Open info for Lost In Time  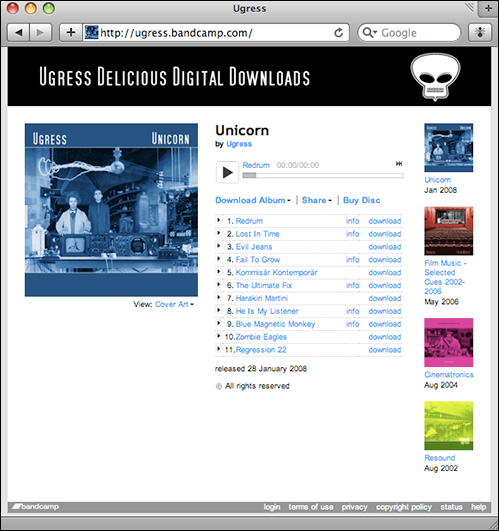coord(352,234)
